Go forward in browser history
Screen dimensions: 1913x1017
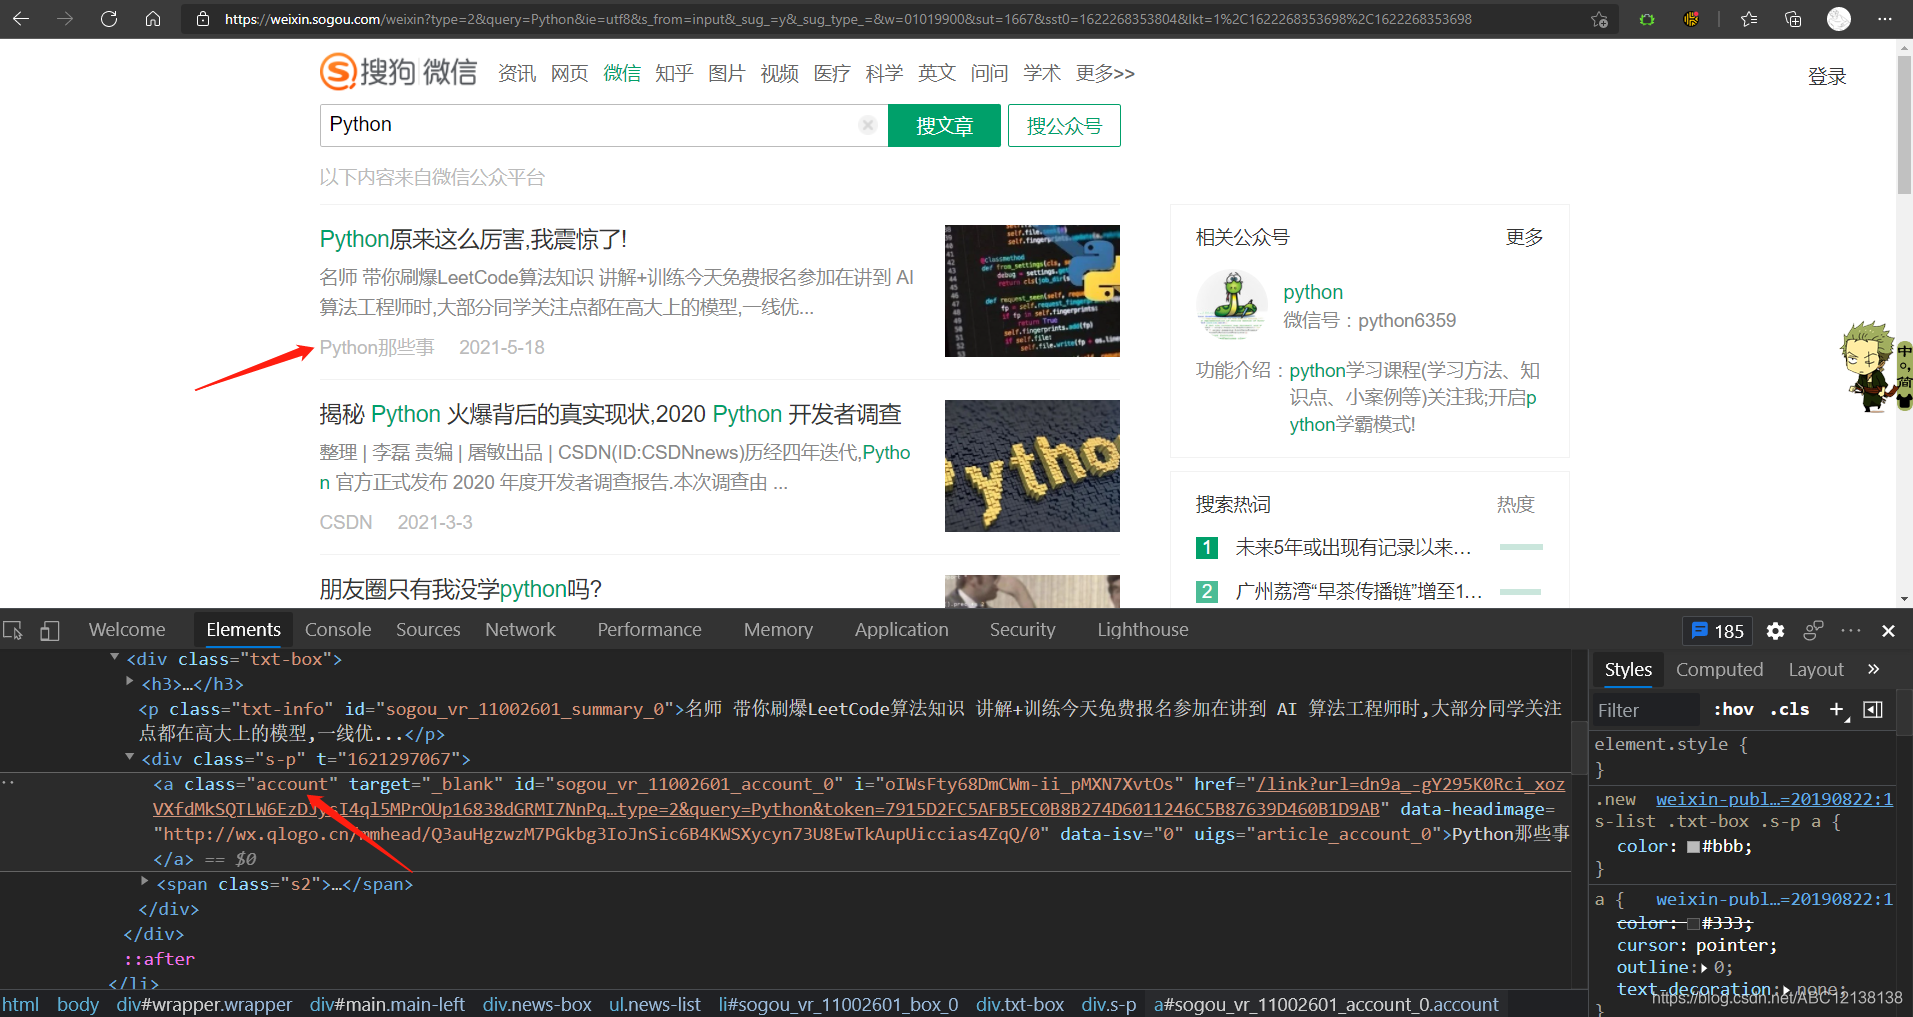point(65,19)
